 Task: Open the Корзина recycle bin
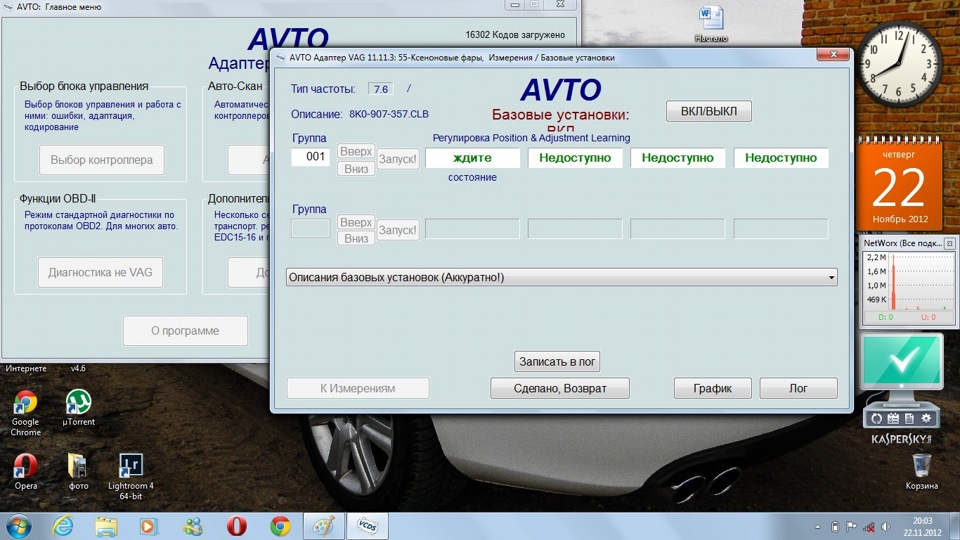(921, 471)
